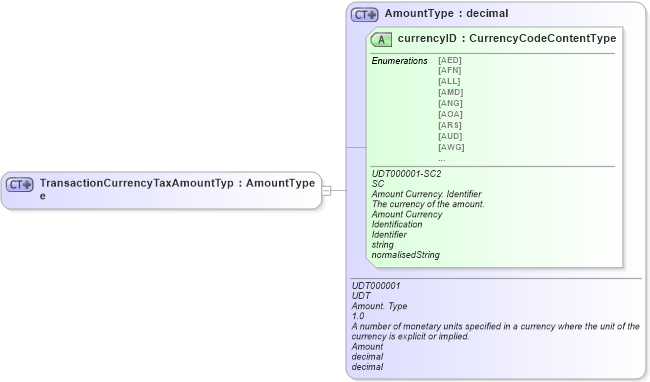
Task: Select the [AWG] enumeration value
Action: pyautogui.click(x=451, y=147)
